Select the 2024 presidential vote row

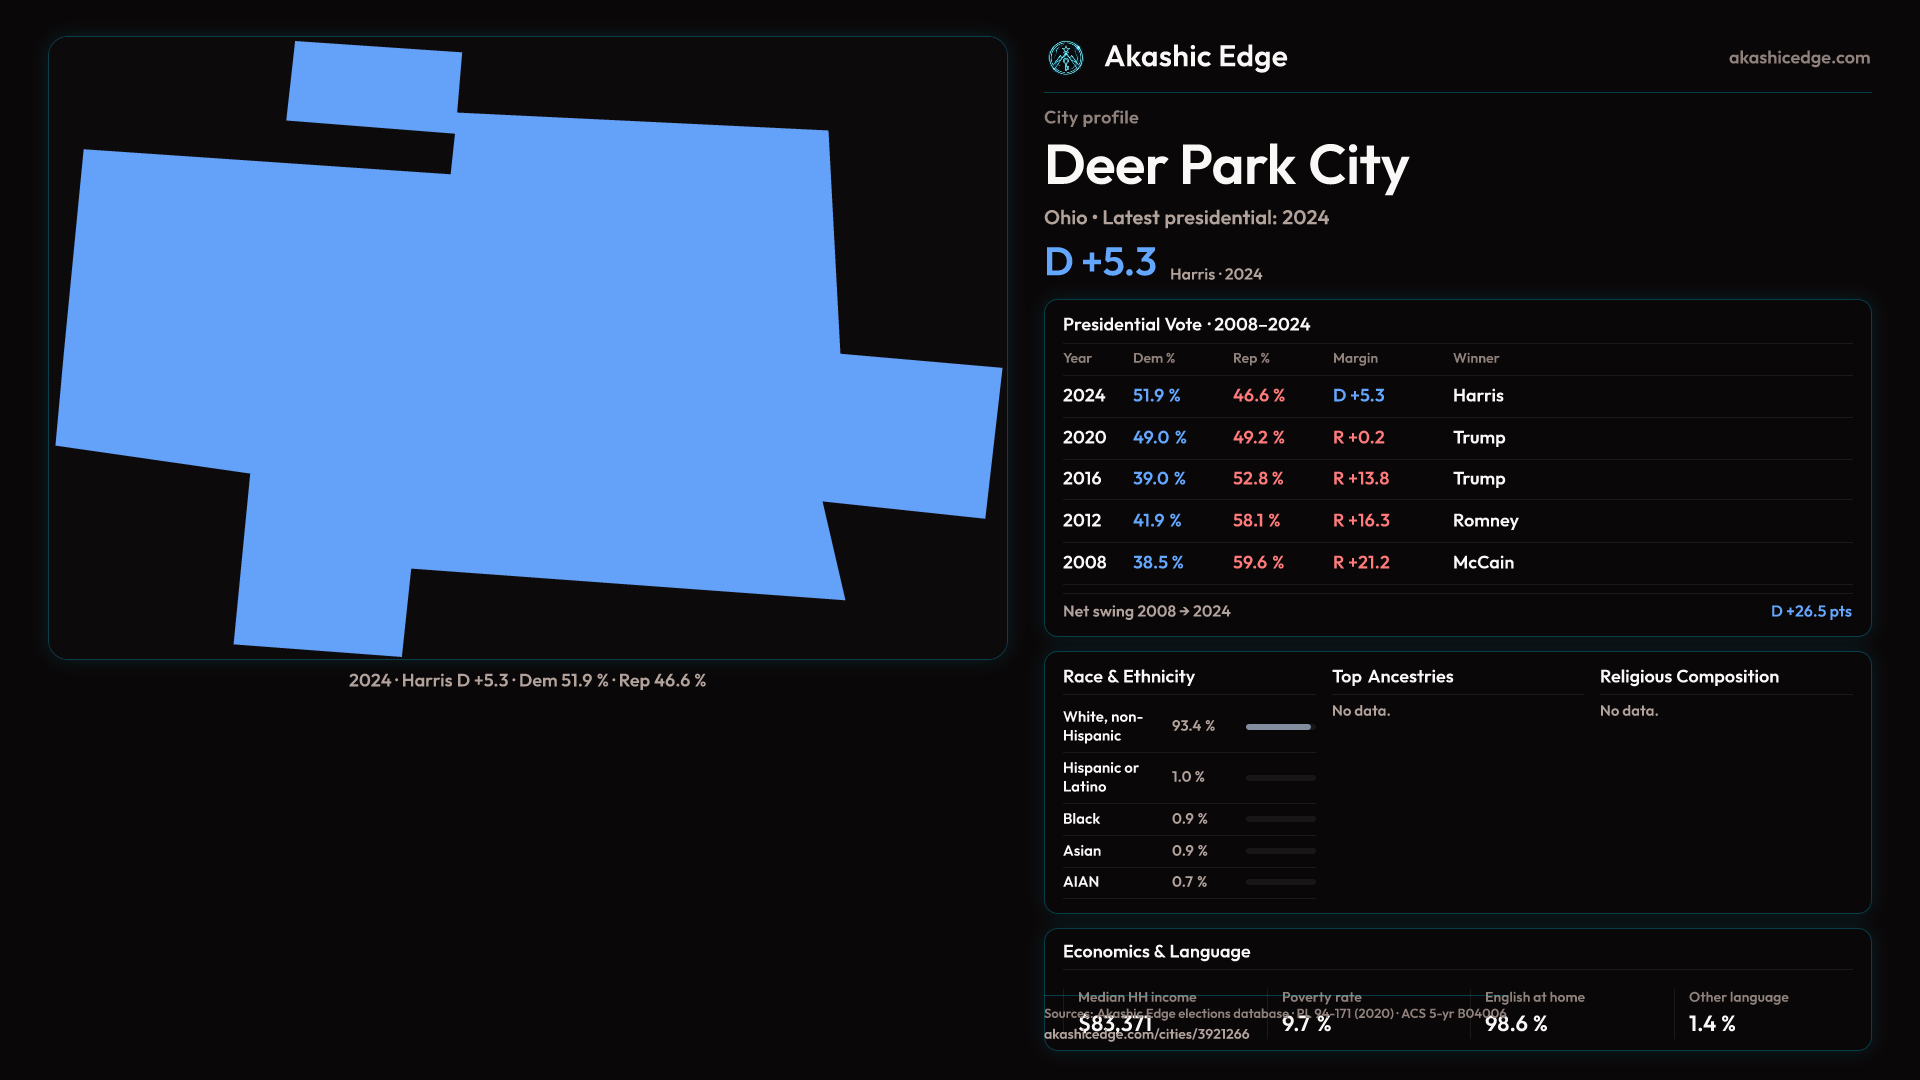pos(1084,396)
